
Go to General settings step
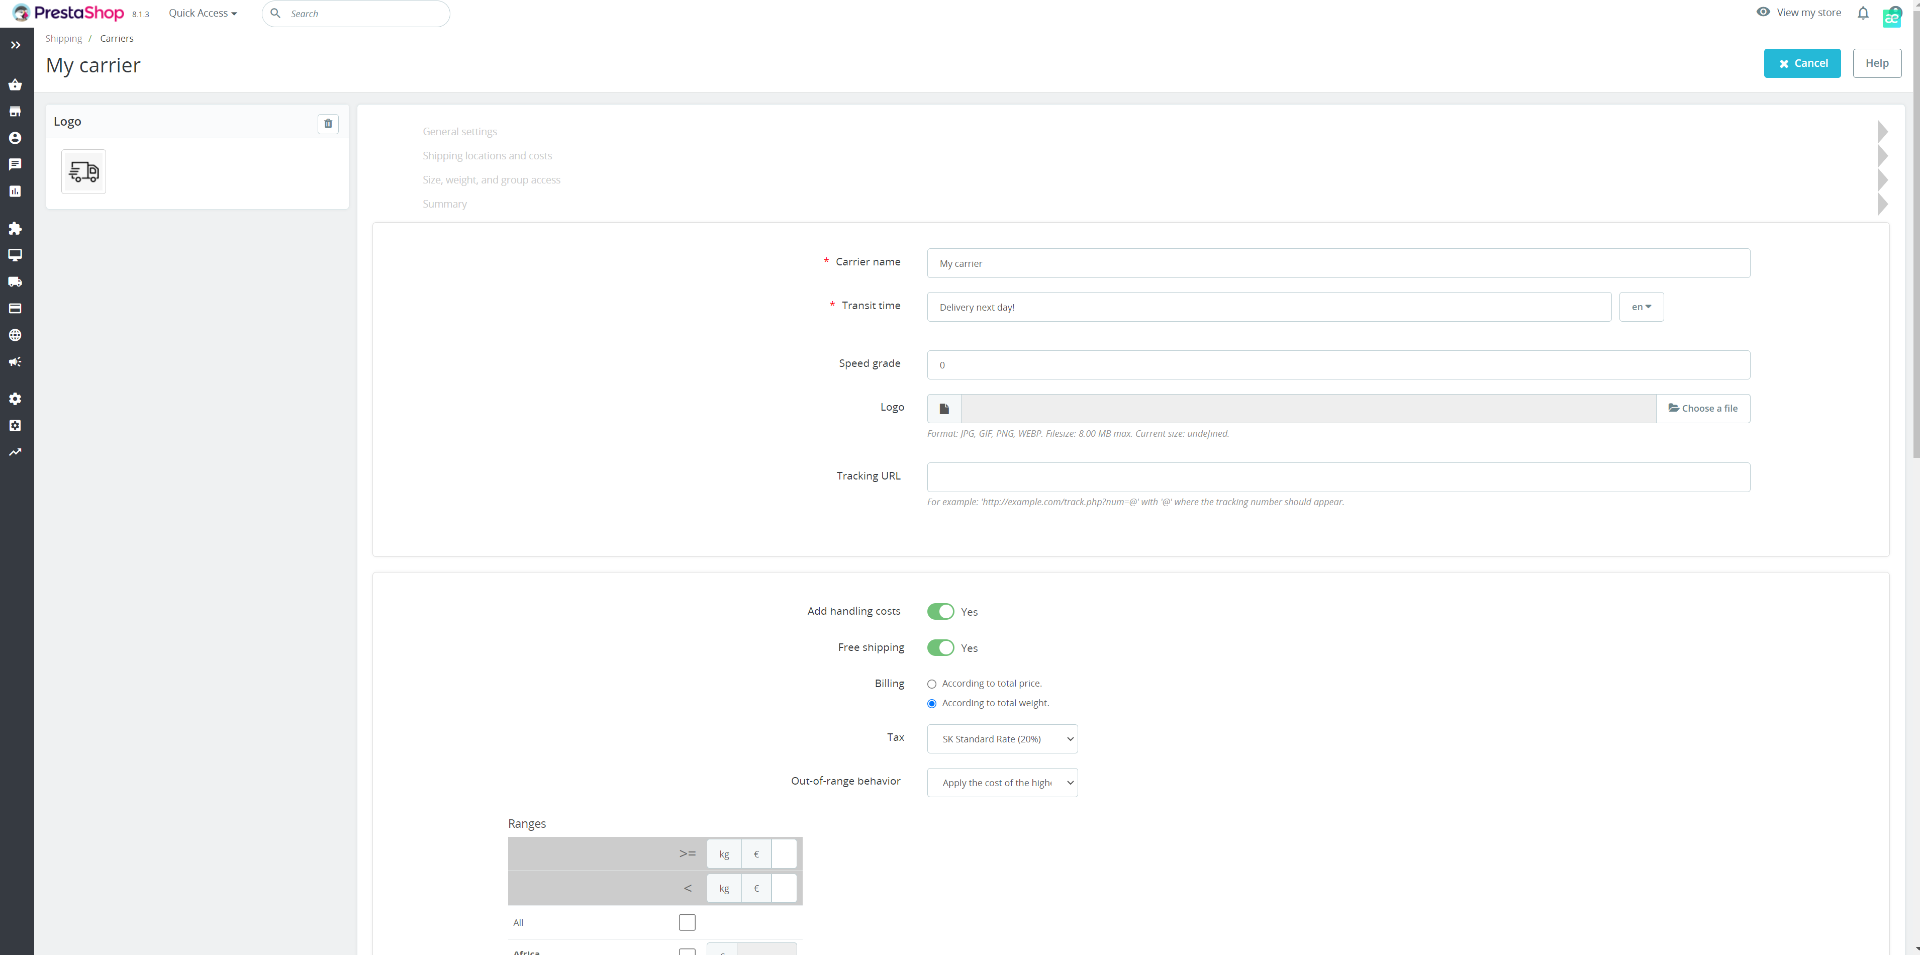point(460,132)
